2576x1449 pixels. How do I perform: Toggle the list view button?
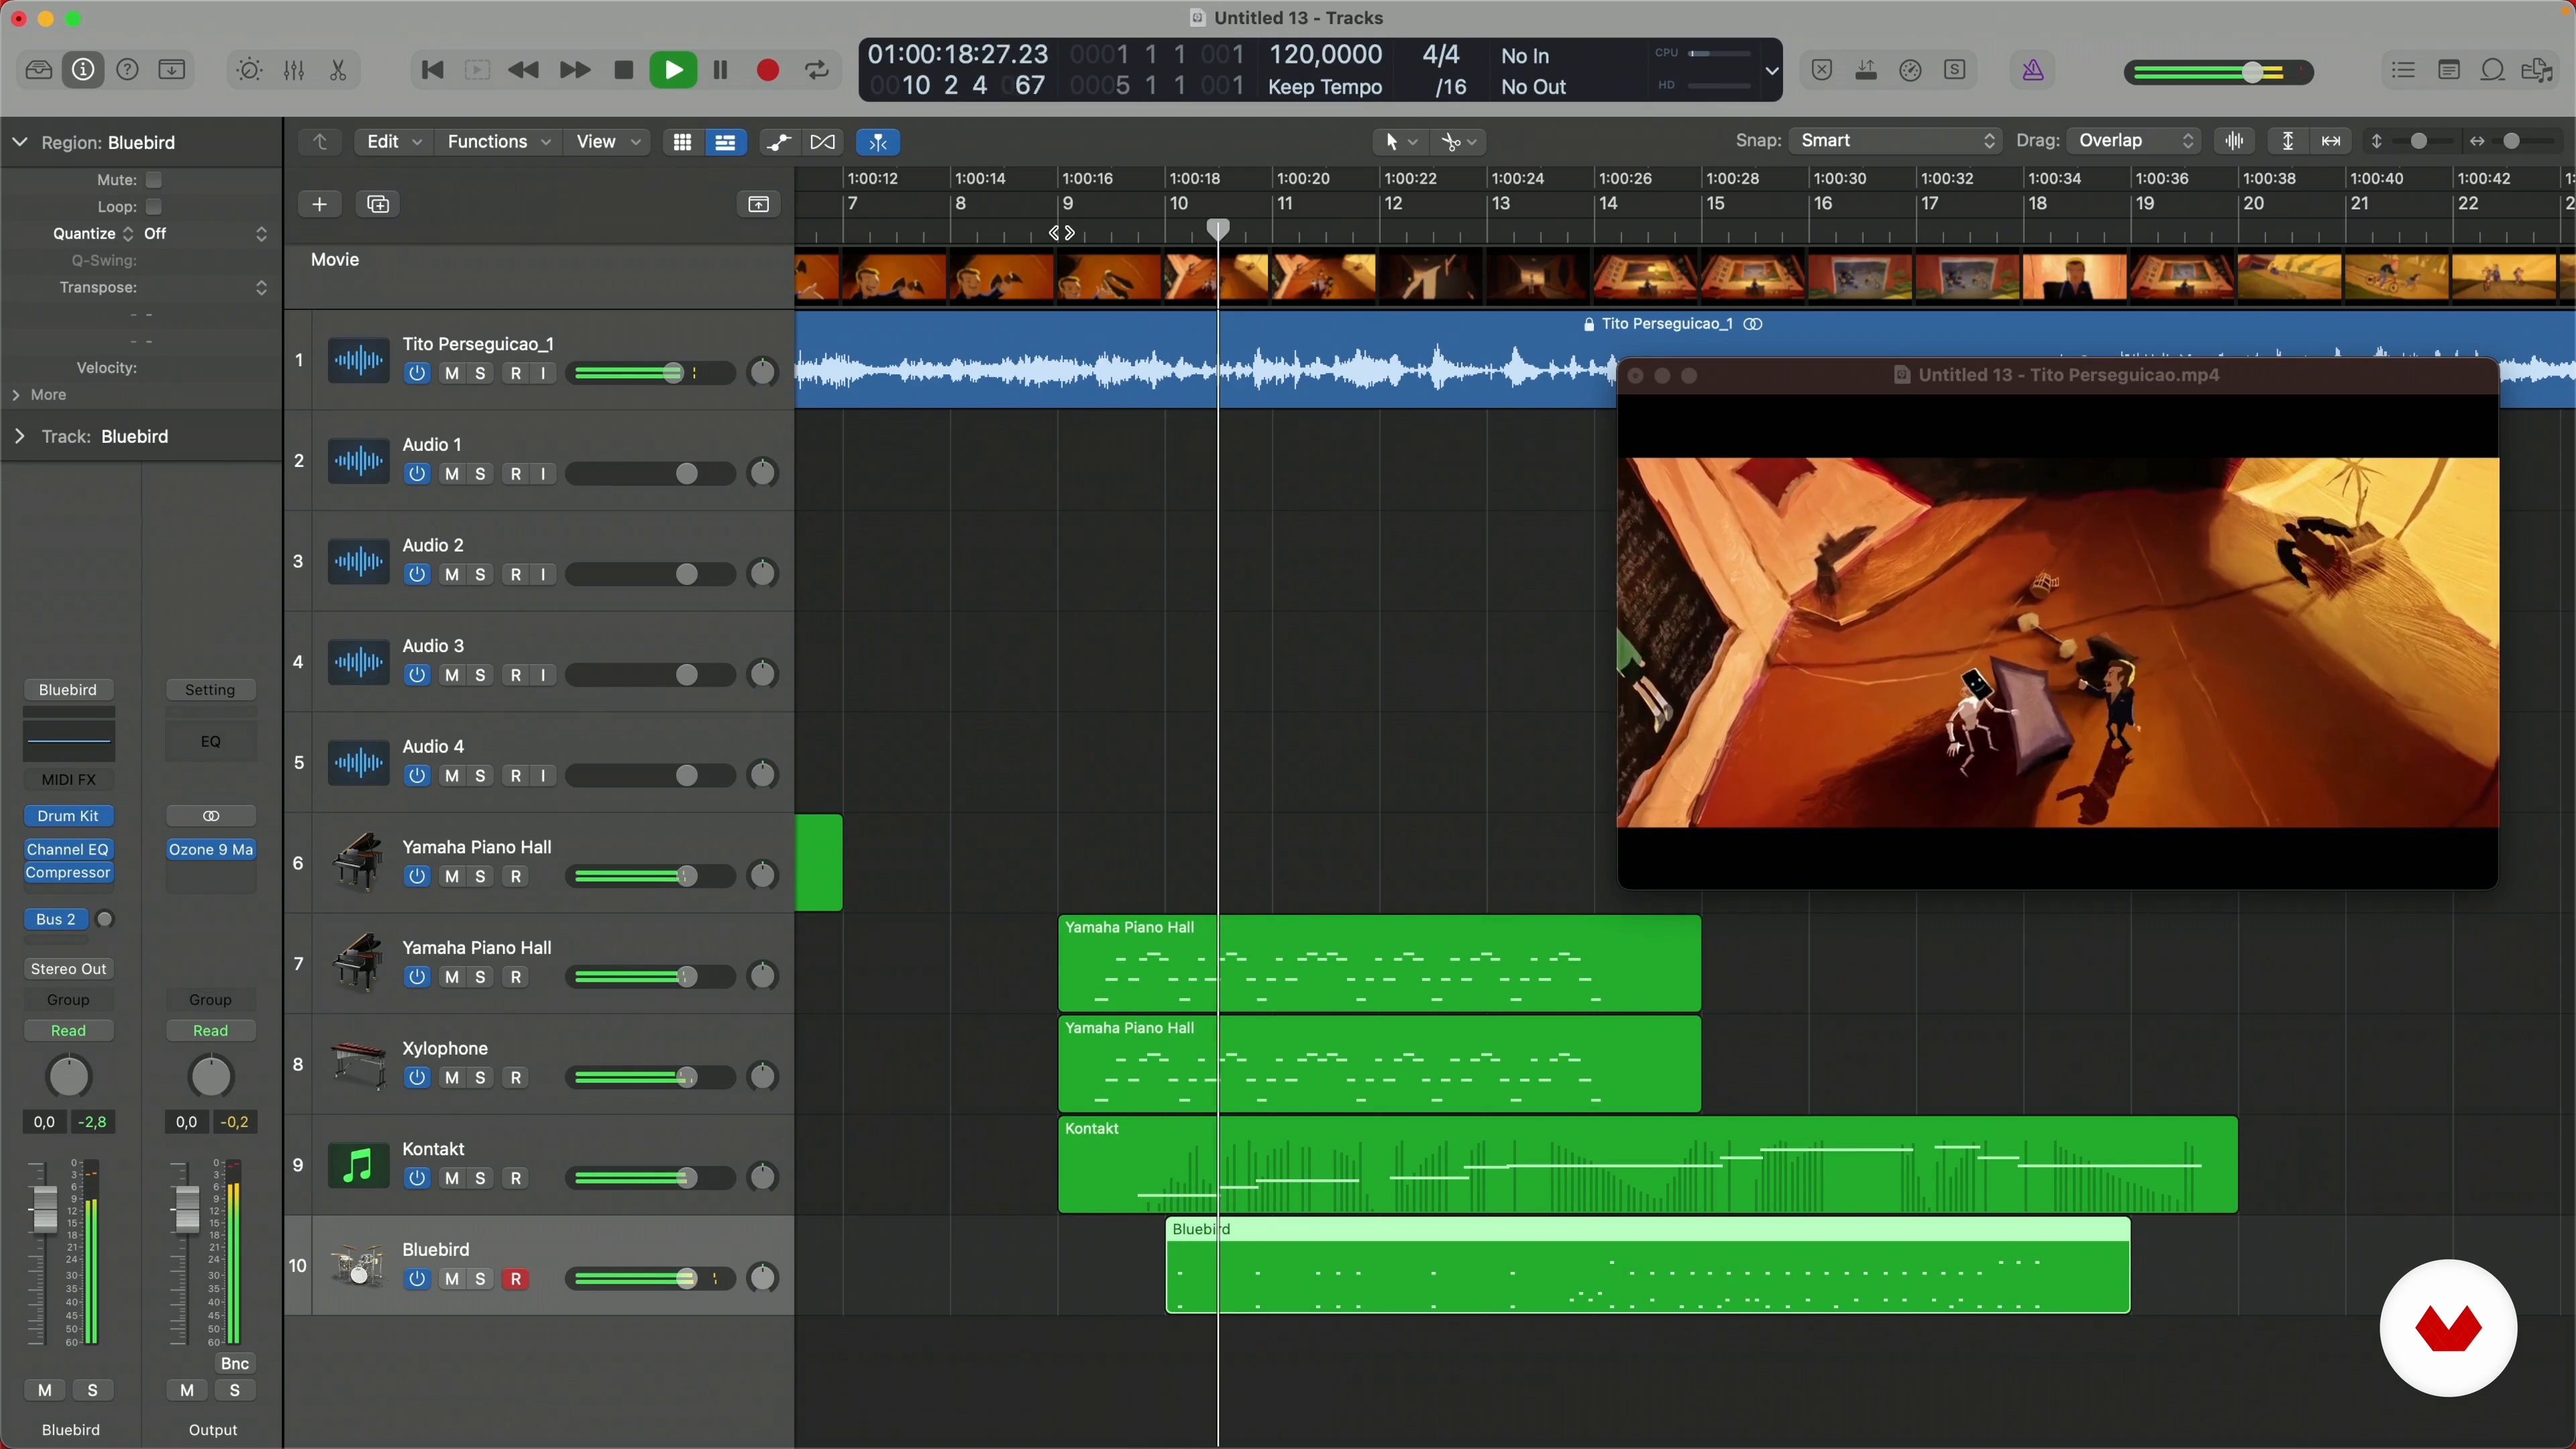tap(725, 142)
